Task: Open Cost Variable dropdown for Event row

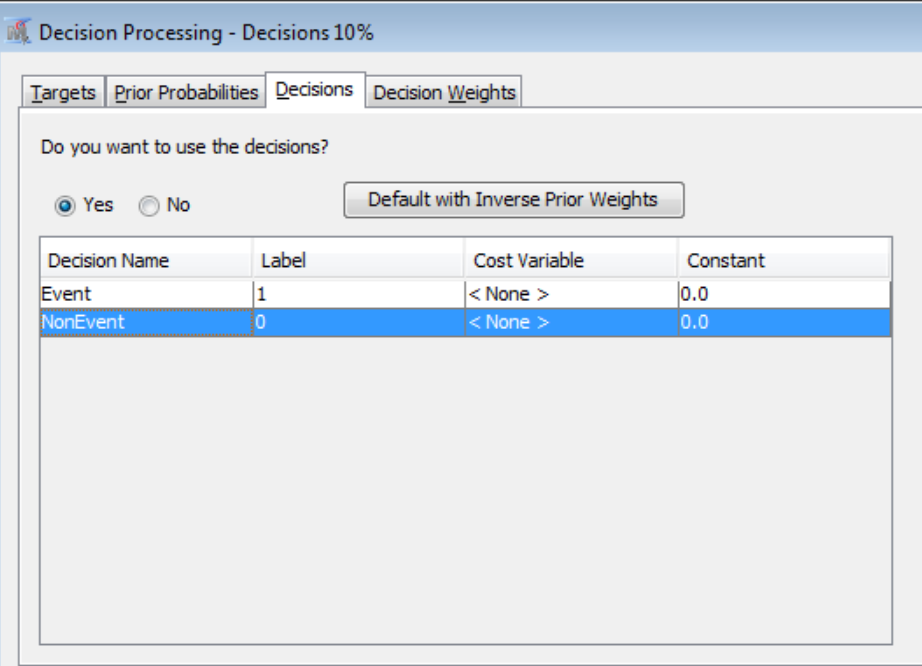Action: [x=570, y=294]
